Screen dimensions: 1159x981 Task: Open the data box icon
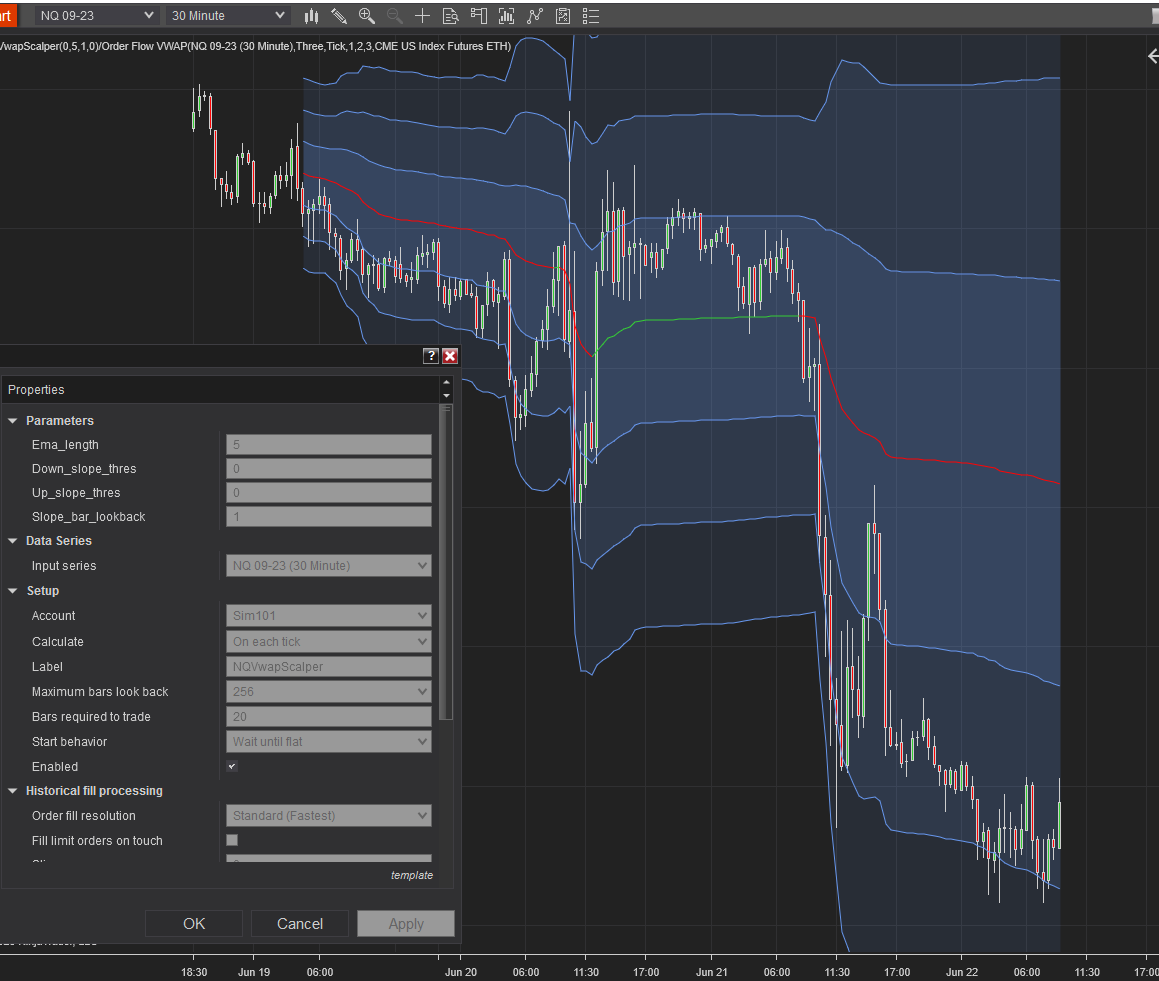pyautogui.click(x=450, y=16)
